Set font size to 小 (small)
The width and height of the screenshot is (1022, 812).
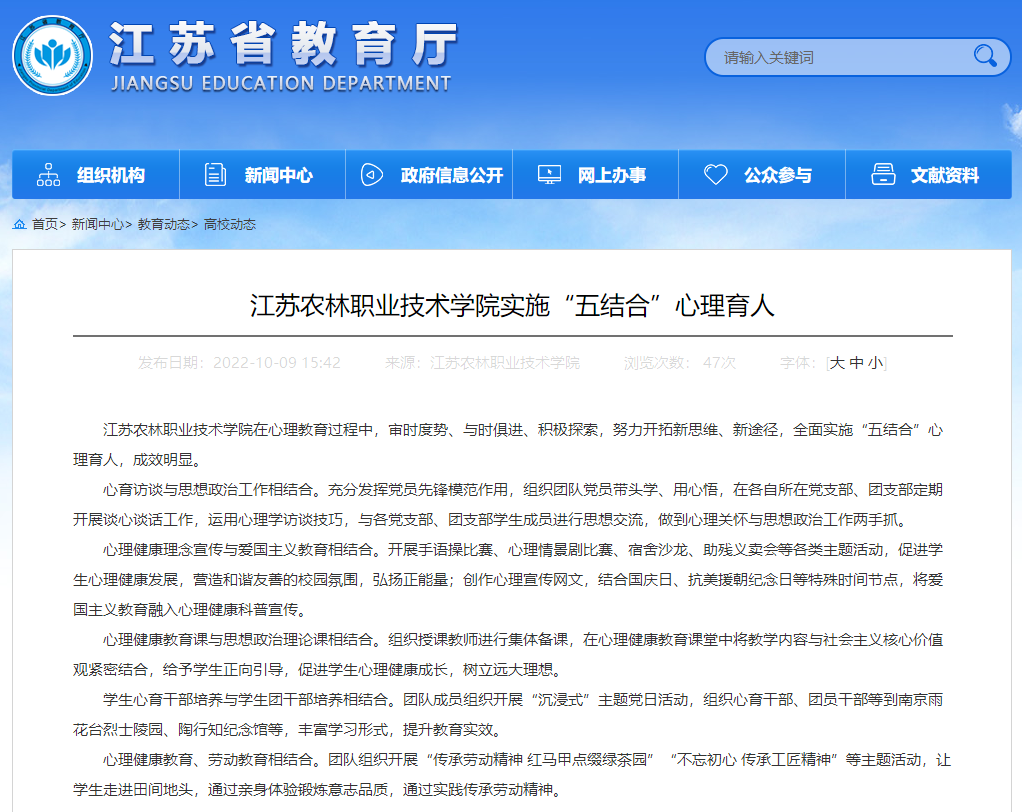point(875,363)
